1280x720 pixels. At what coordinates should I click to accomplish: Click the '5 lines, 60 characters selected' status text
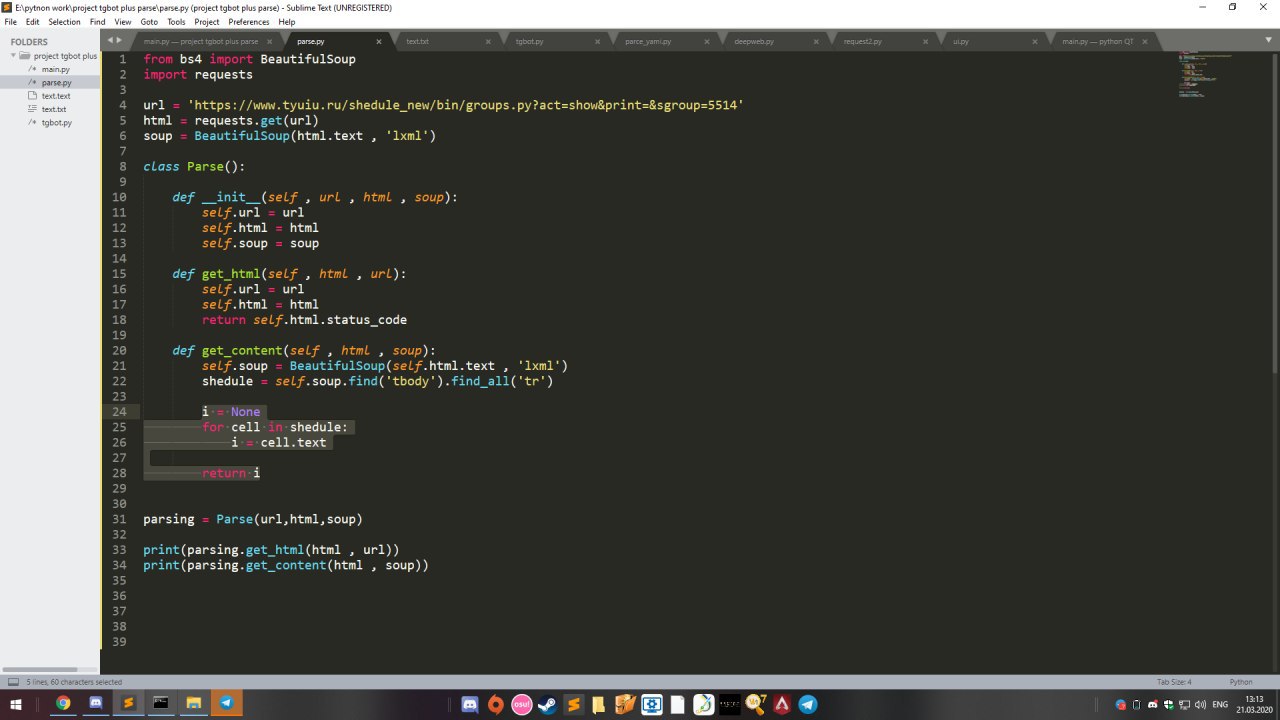74,682
